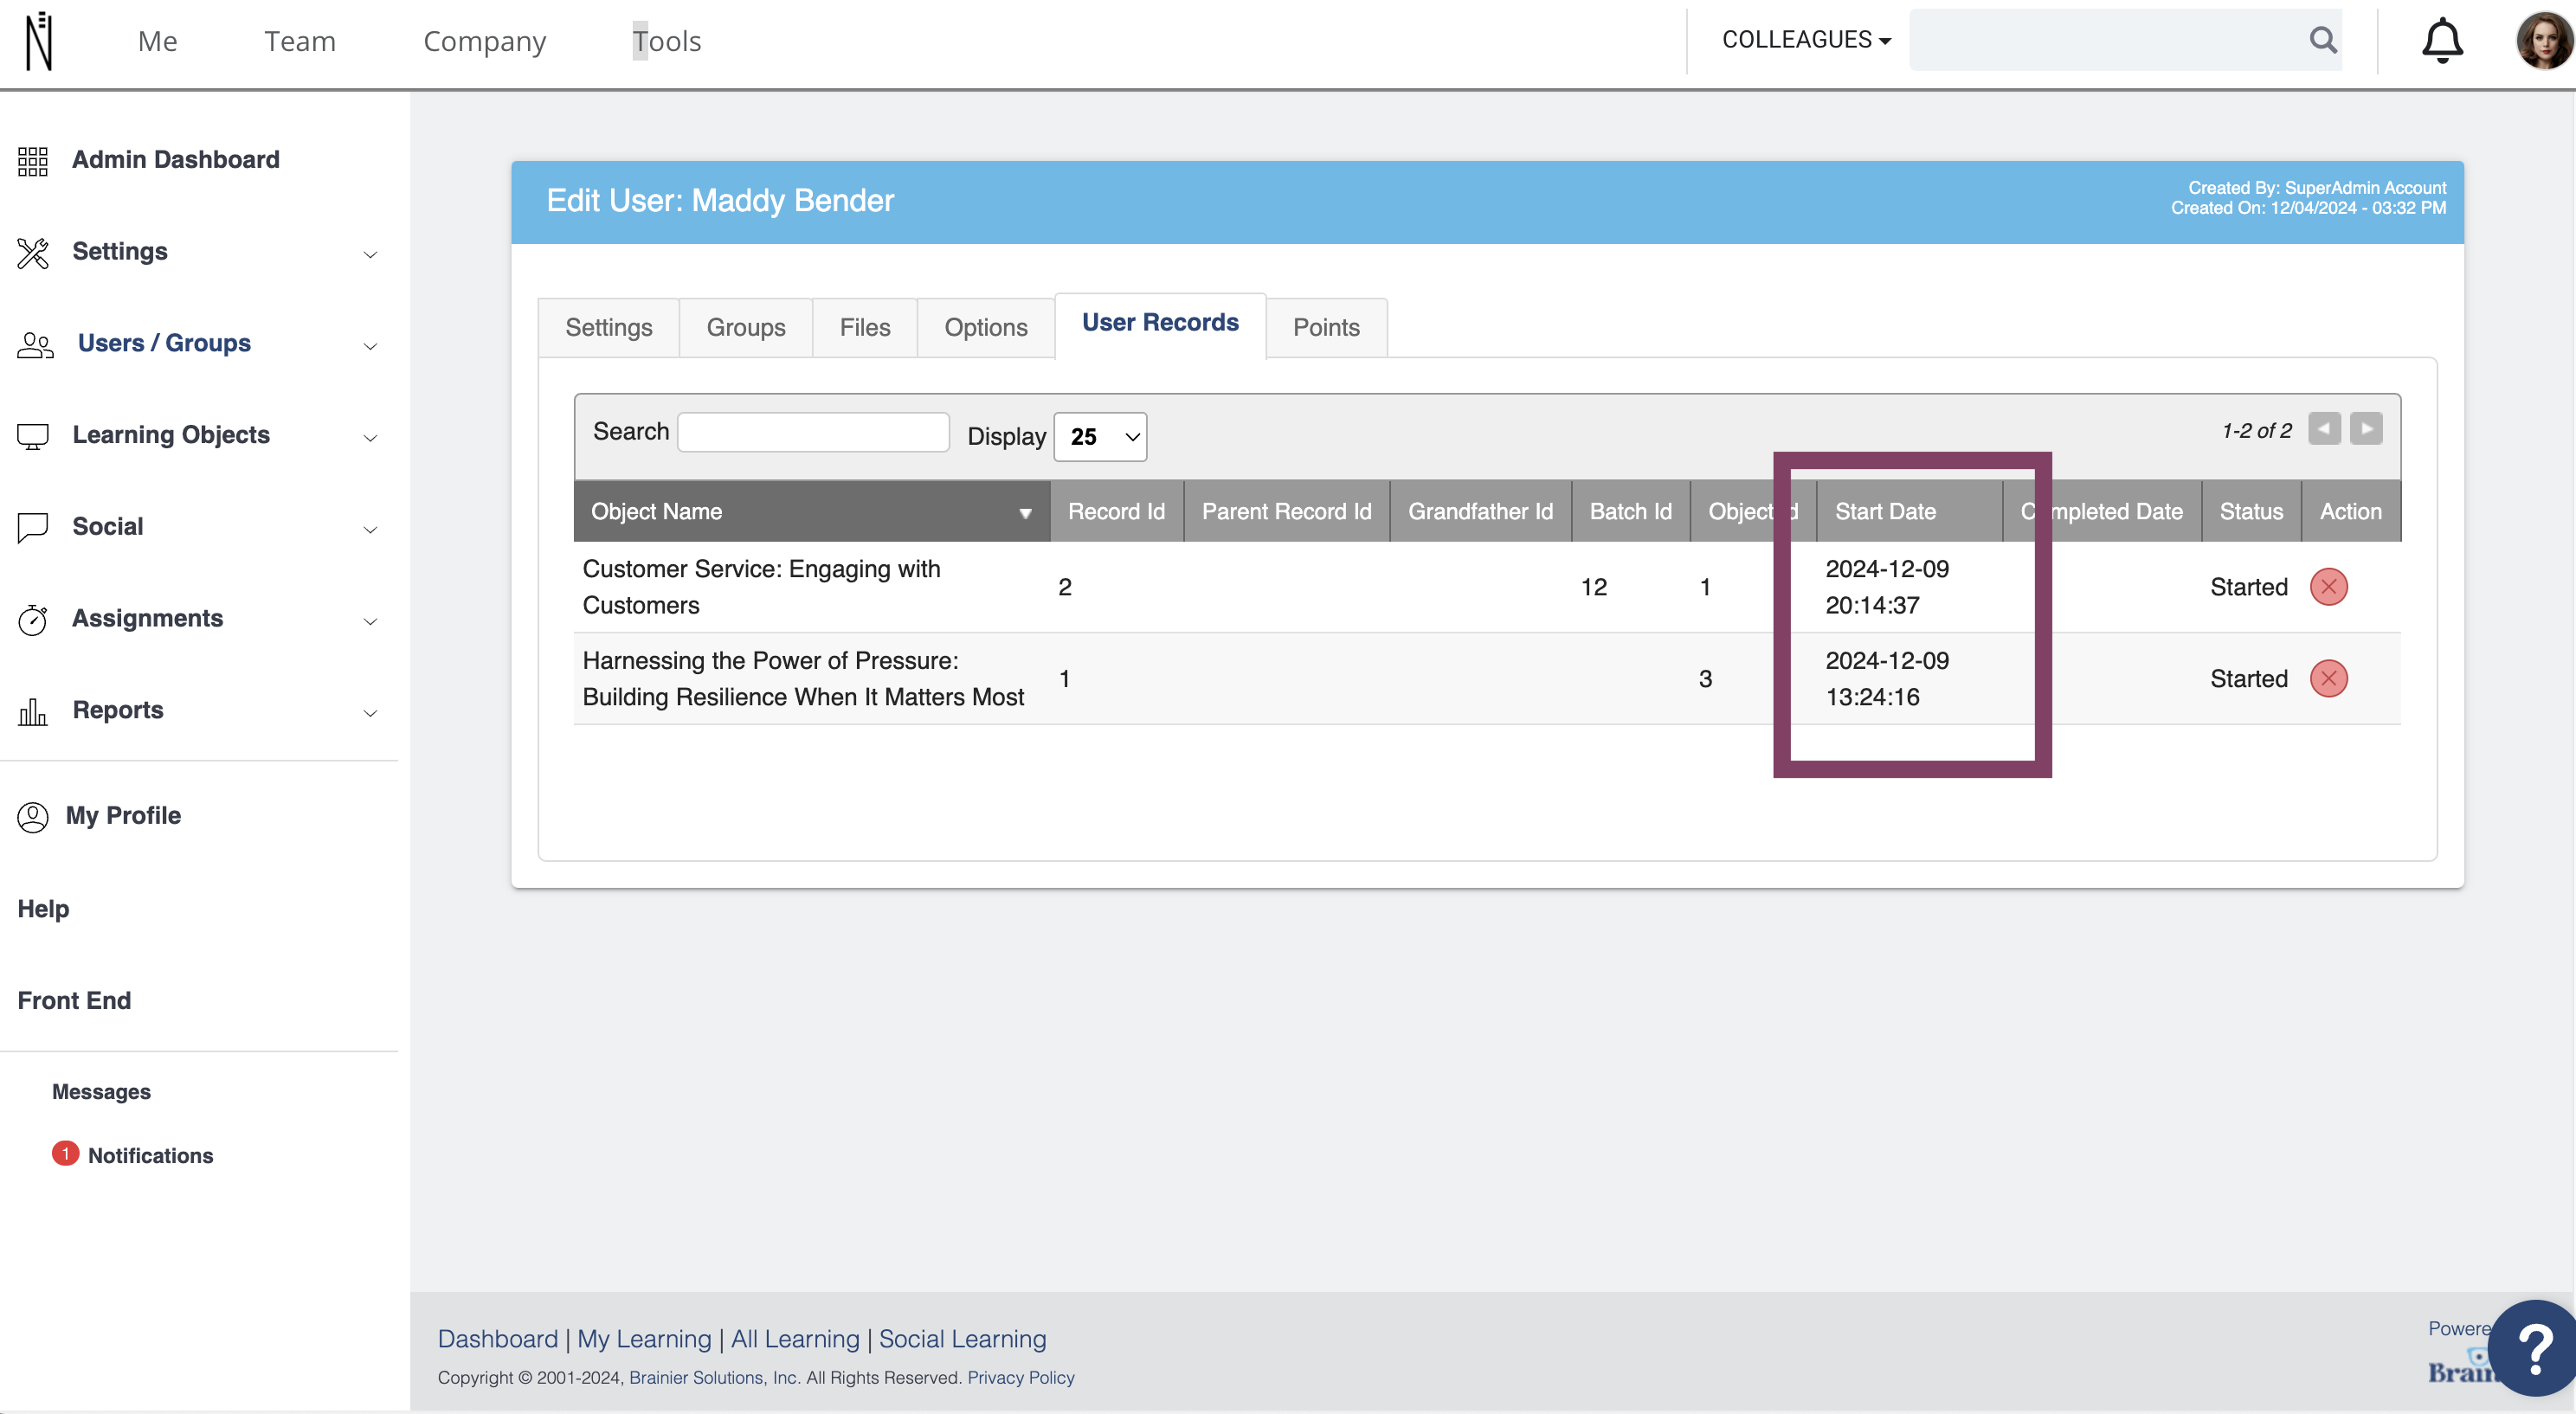
Task: Click the '2024-12-09 20:14:37' start date
Action: [x=1887, y=587]
